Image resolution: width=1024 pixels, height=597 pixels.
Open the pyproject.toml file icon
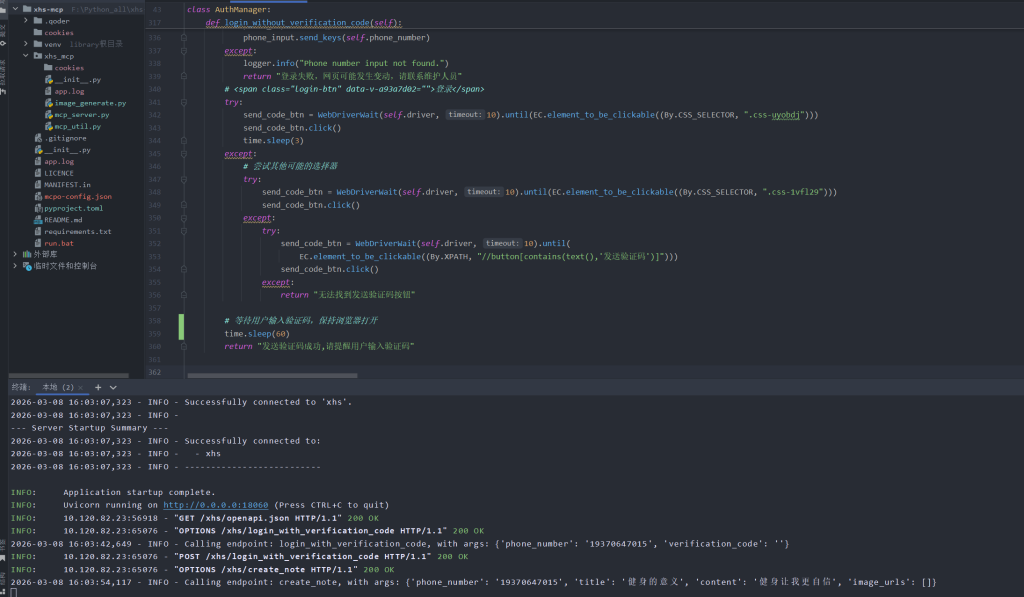click(38, 208)
